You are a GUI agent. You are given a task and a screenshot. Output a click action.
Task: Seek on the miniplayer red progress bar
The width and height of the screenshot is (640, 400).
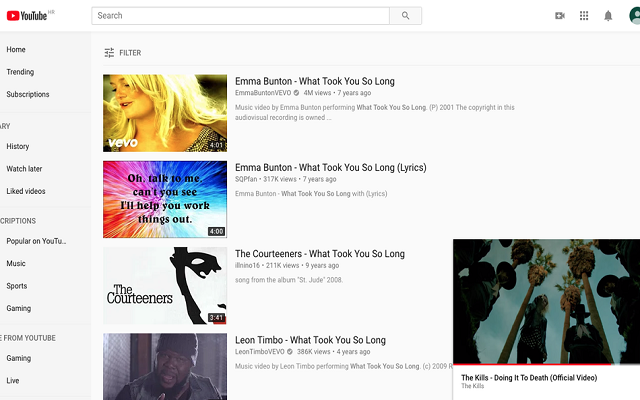[547, 364]
